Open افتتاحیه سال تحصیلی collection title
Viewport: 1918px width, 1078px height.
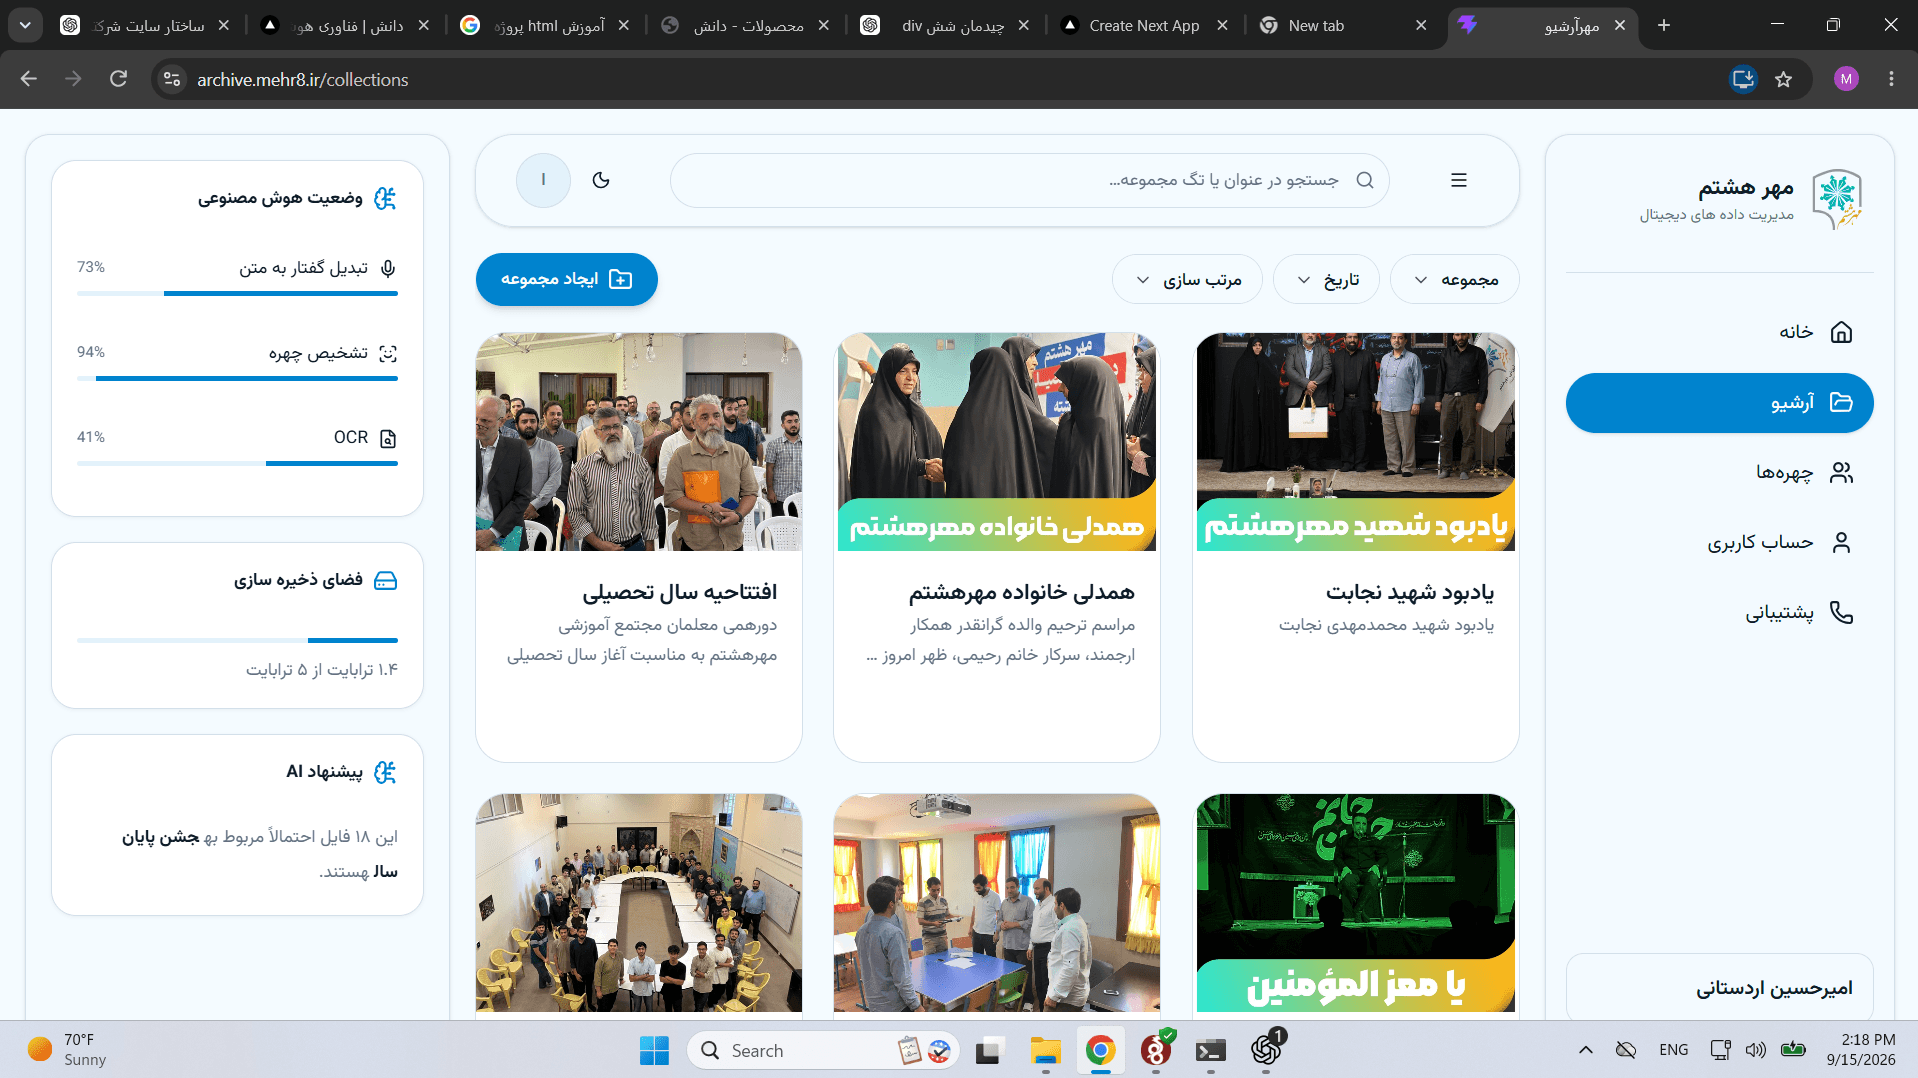click(679, 592)
